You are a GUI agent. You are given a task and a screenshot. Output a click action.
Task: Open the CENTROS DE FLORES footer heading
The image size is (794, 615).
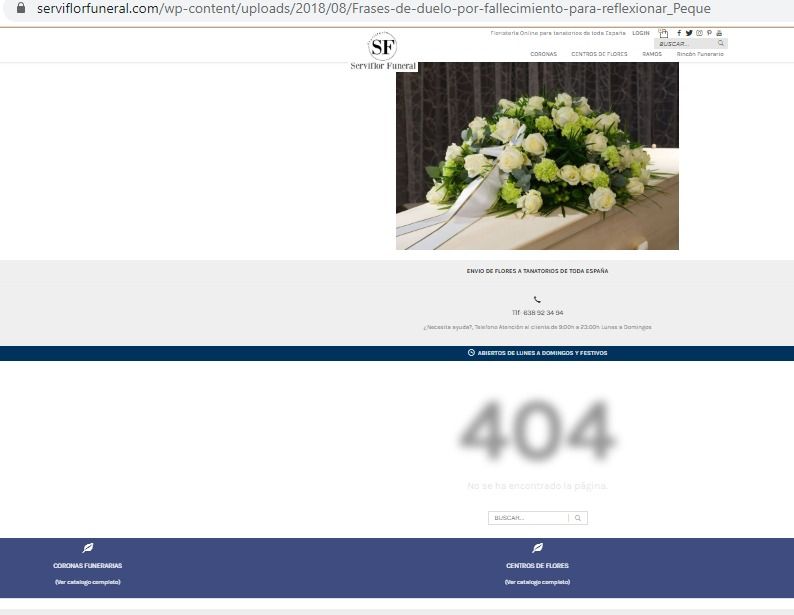(537, 565)
